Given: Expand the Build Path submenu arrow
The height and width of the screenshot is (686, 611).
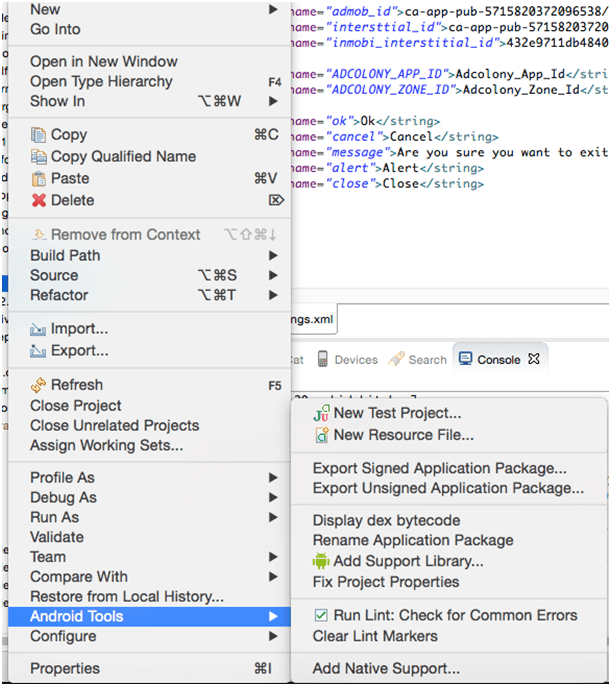Looking at the screenshot, I should (273, 255).
